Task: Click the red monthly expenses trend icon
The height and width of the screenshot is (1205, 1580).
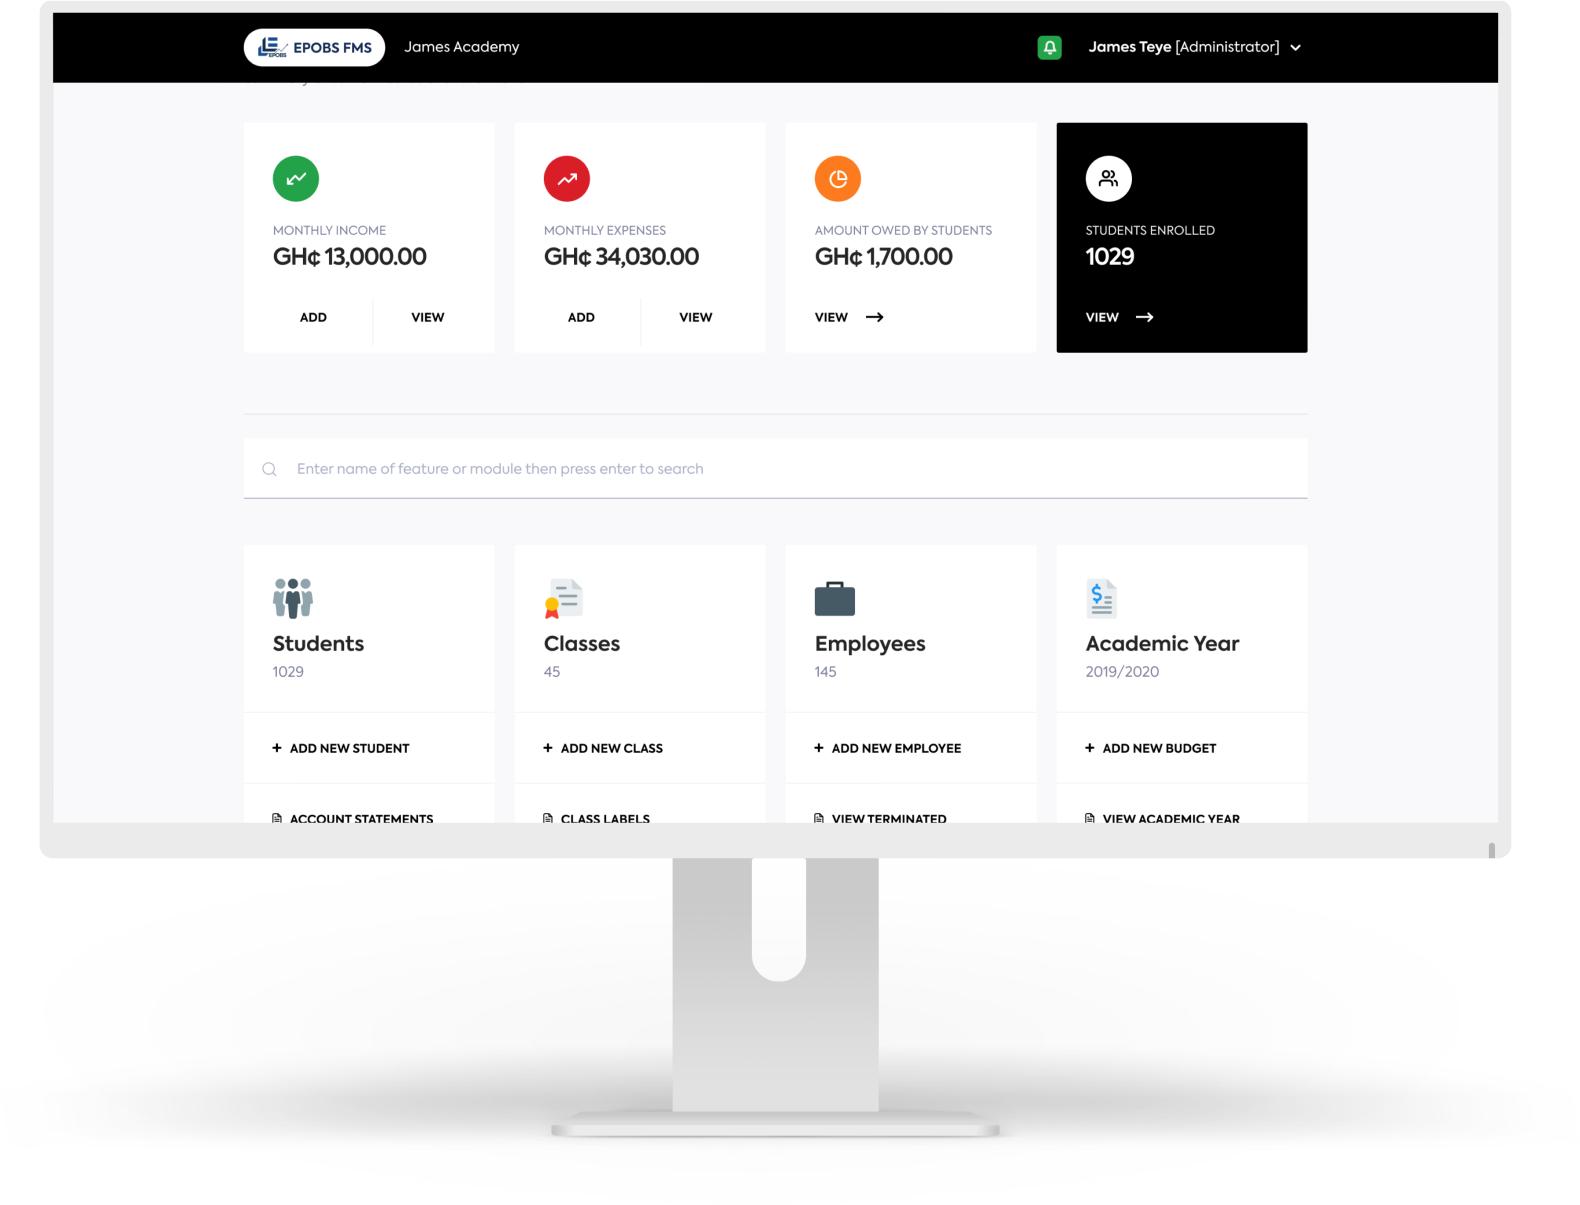Action: click(x=567, y=179)
